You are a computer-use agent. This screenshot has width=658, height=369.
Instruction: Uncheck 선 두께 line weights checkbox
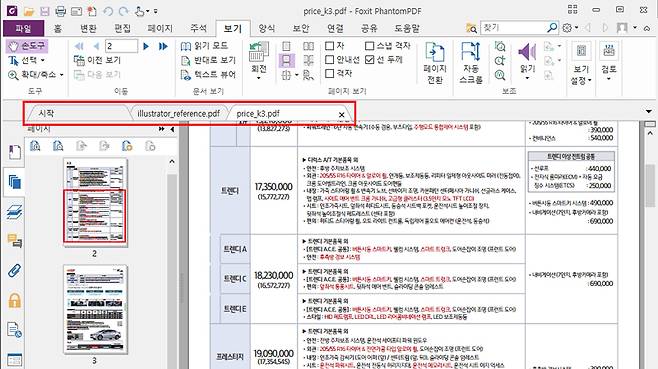point(369,60)
